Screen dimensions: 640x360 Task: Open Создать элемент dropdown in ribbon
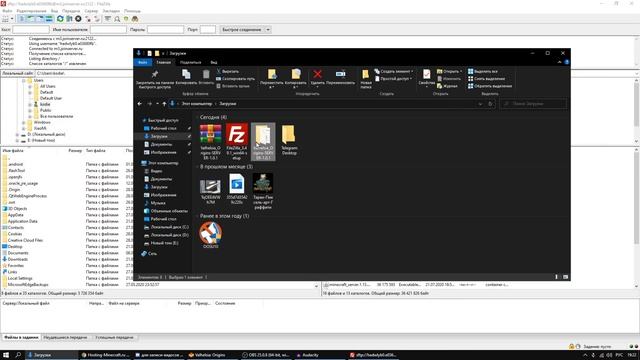click(412, 71)
